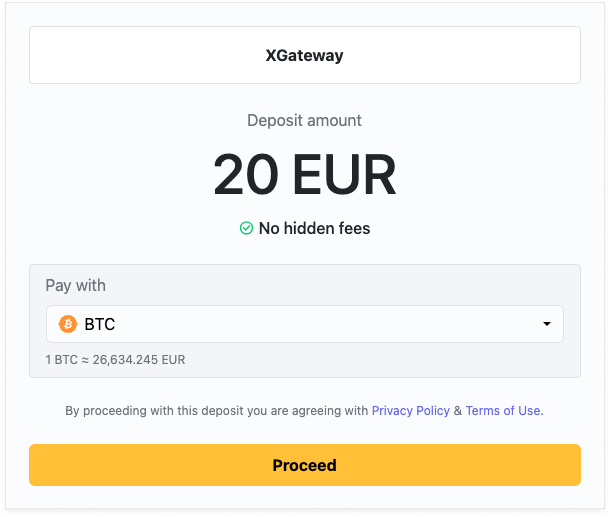
Task: Click the green checkmark icon
Action: 246,228
